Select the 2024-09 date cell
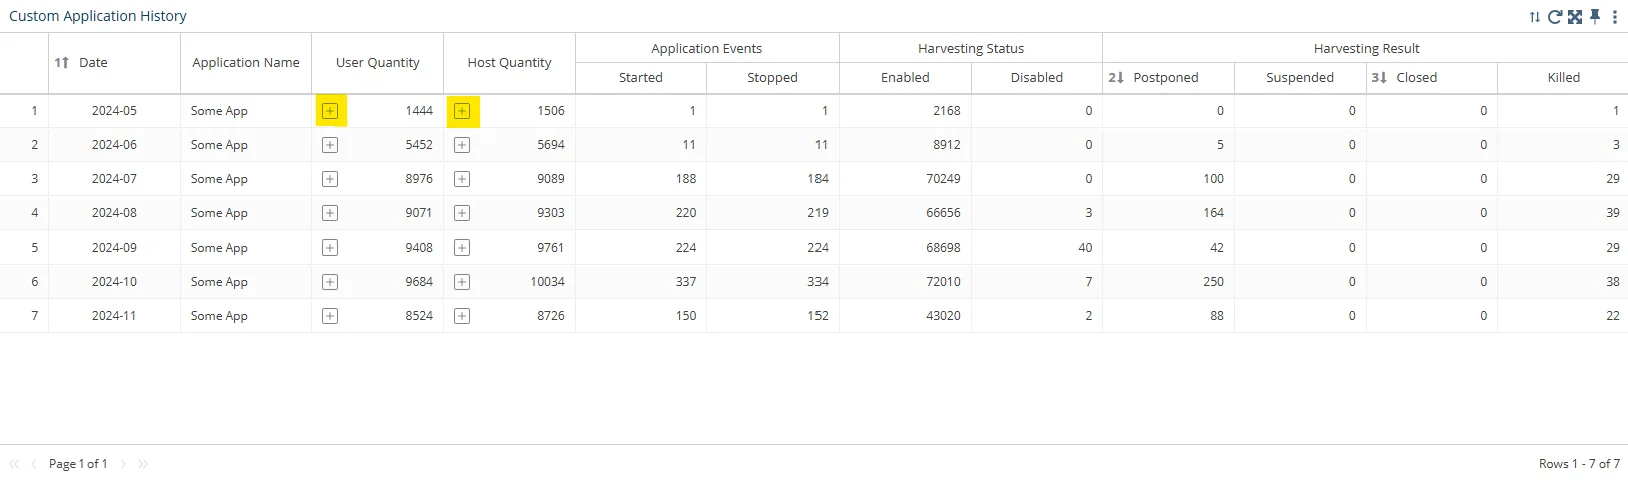The image size is (1628, 480). [x=114, y=247]
